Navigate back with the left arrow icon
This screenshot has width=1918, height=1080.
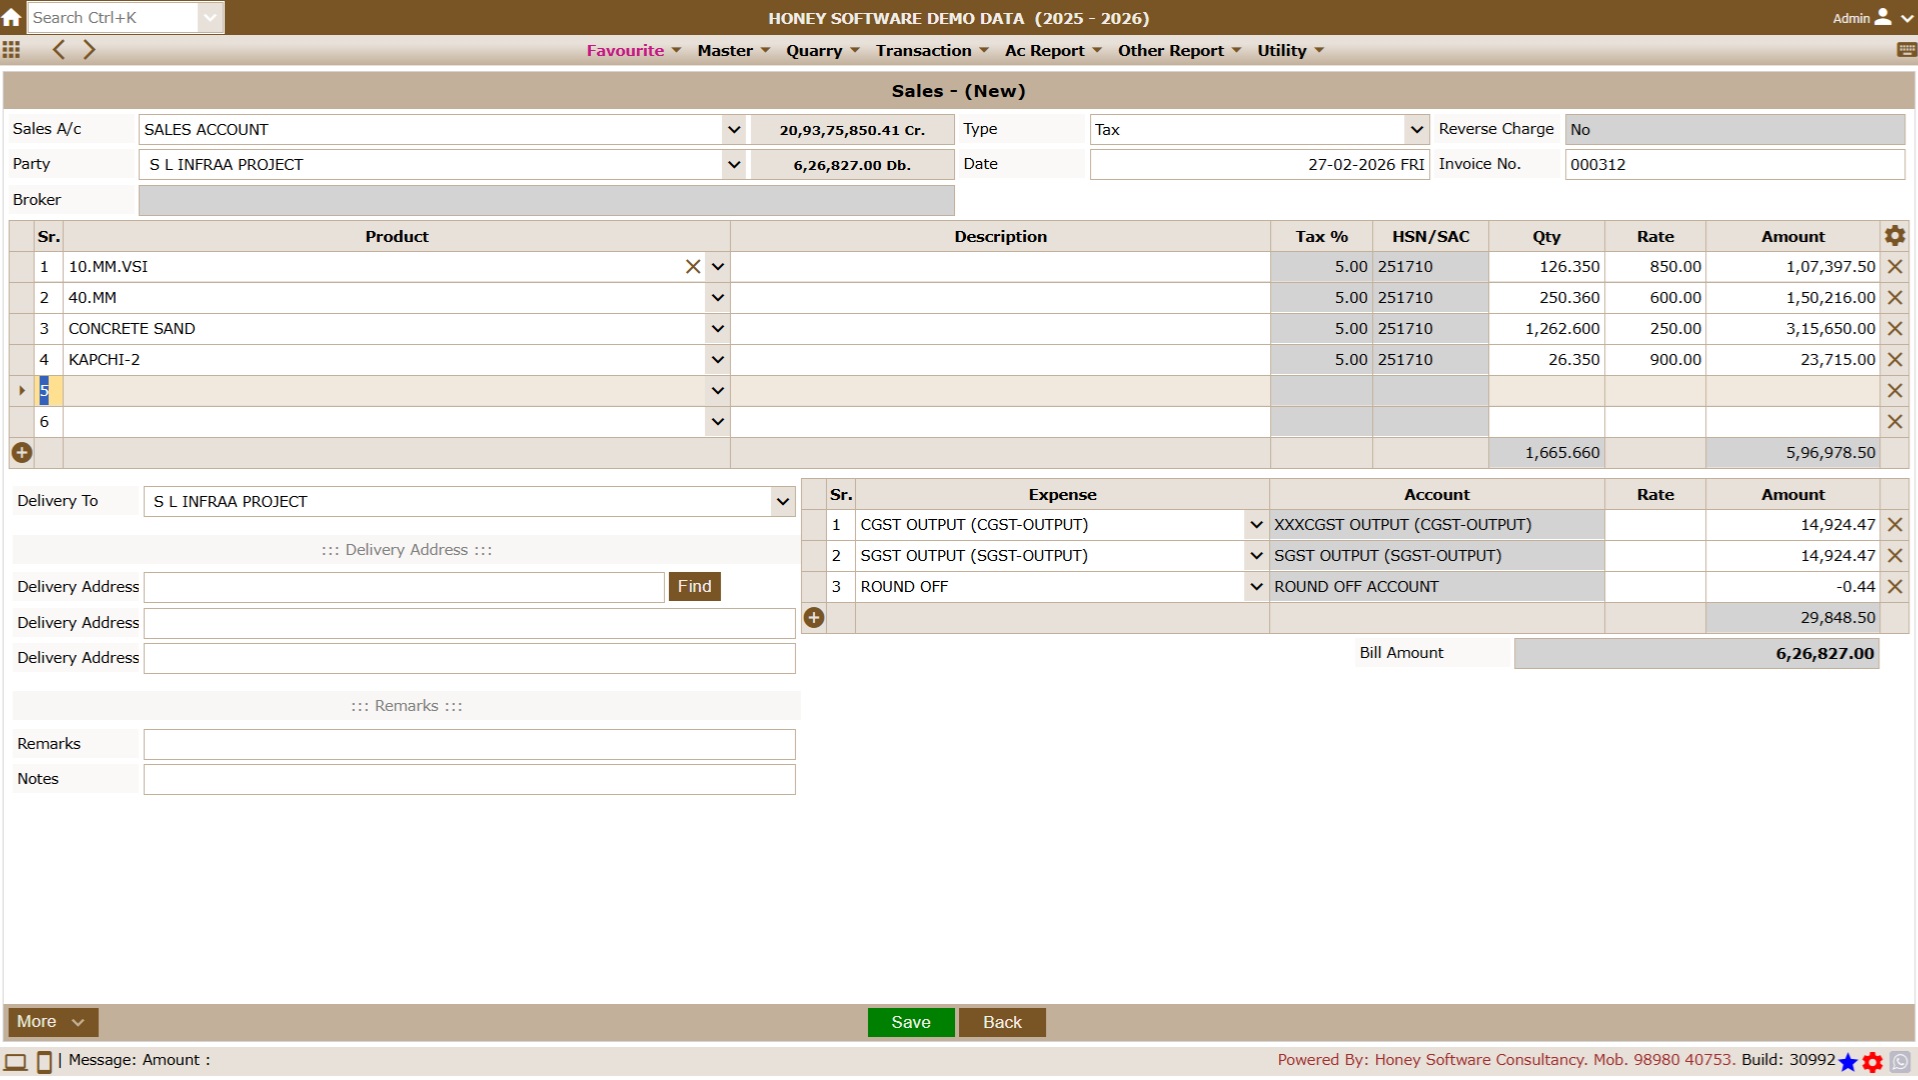(59, 50)
